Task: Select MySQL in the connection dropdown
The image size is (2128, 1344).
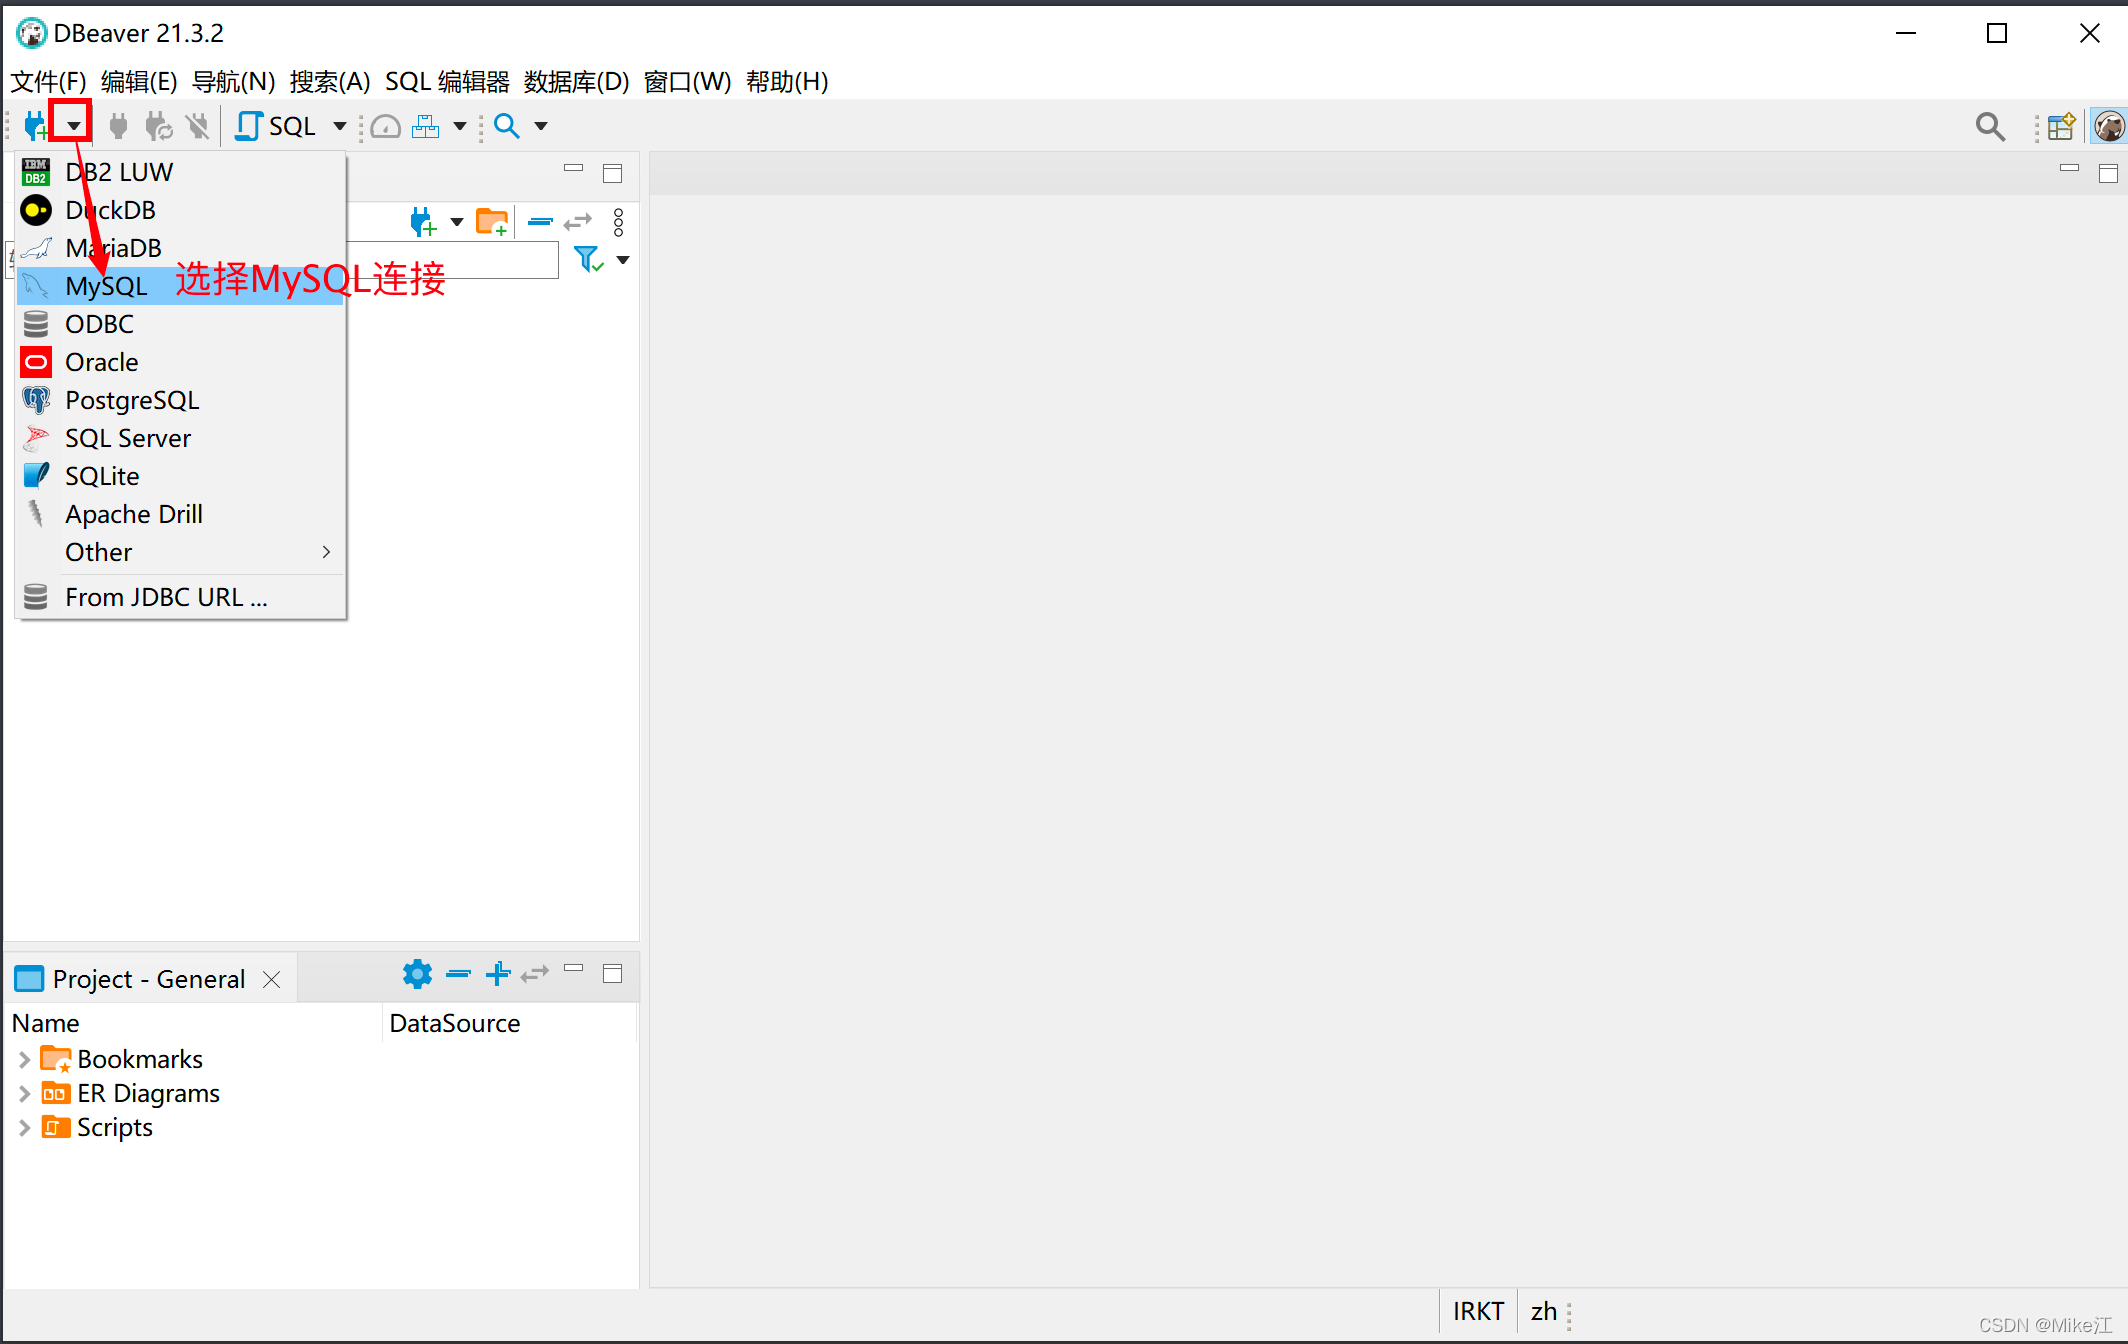Action: point(180,286)
